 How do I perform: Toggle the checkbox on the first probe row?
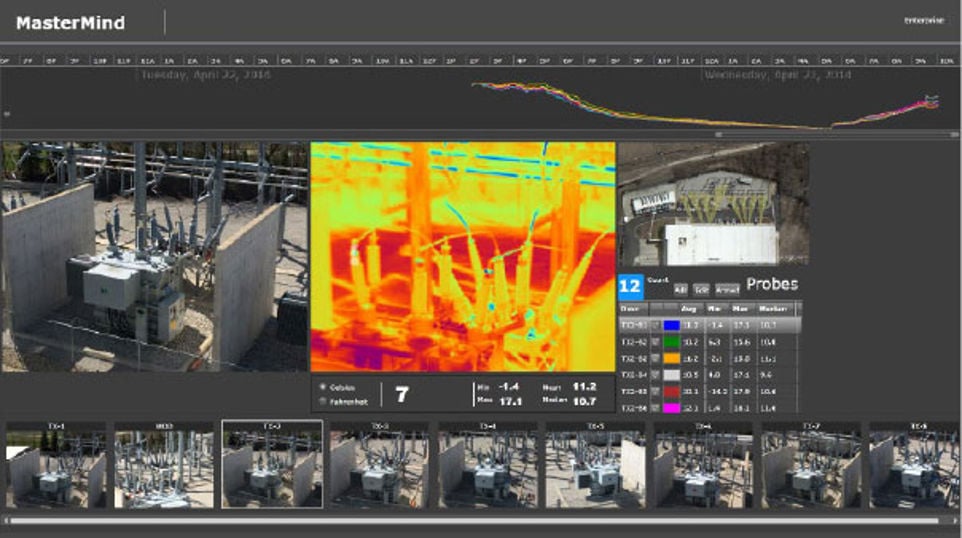pyautogui.click(x=655, y=325)
